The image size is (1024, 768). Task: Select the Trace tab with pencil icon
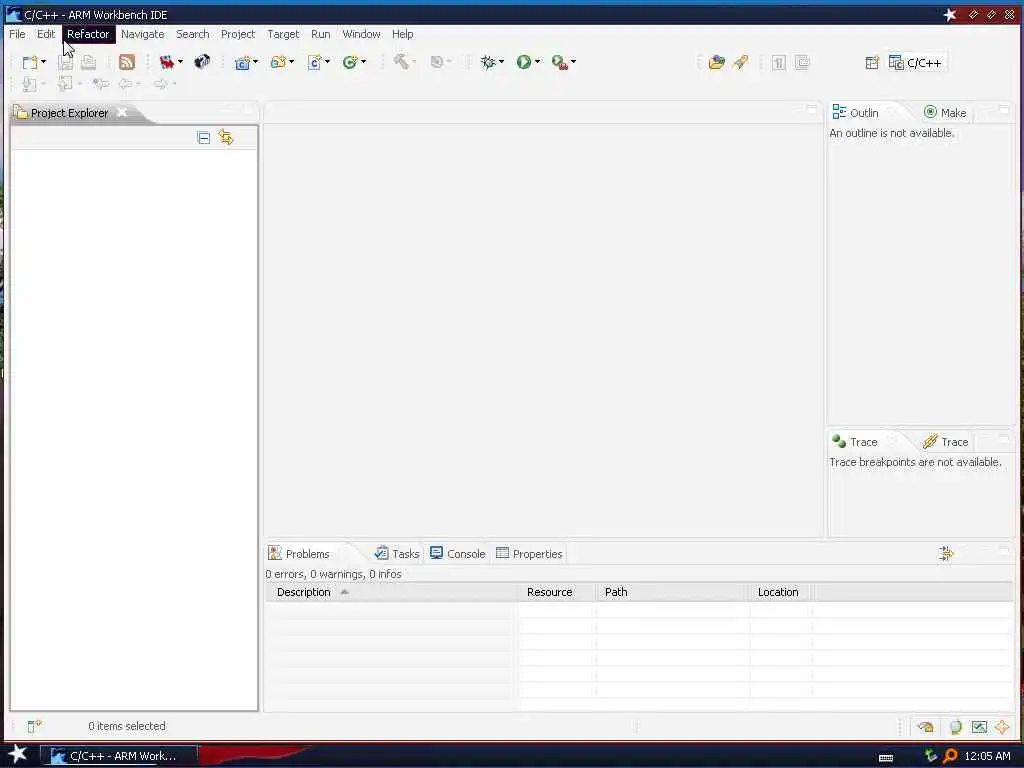click(x=945, y=442)
